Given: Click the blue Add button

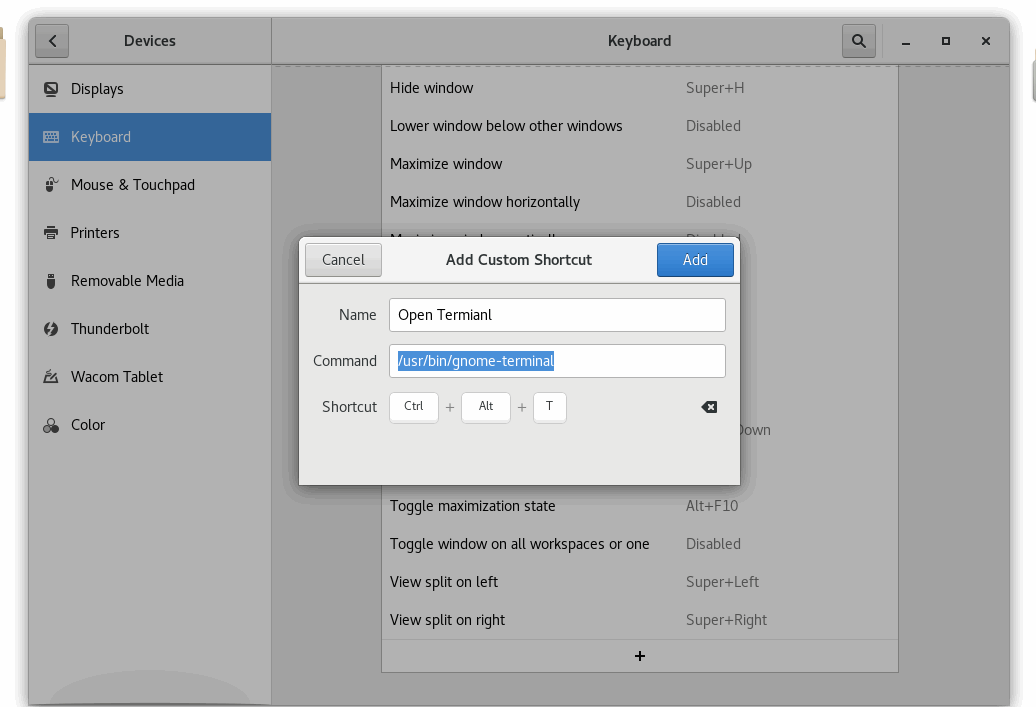Looking at the screenshot, I should (x=695, y=260).
